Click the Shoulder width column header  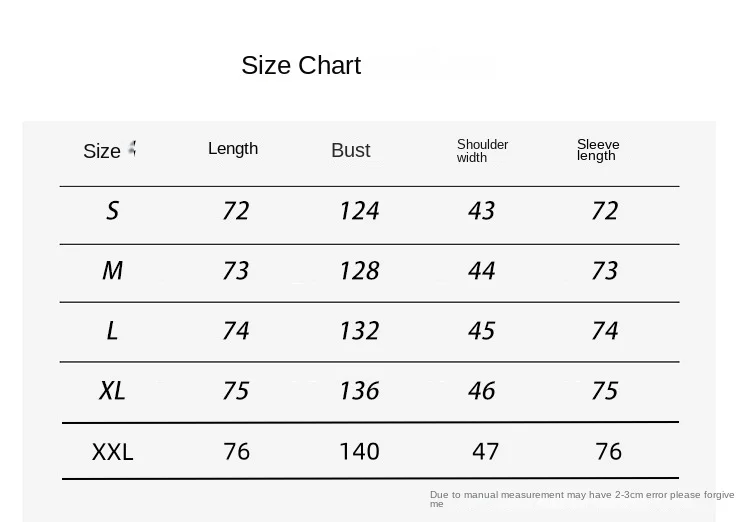coord(482,151)
